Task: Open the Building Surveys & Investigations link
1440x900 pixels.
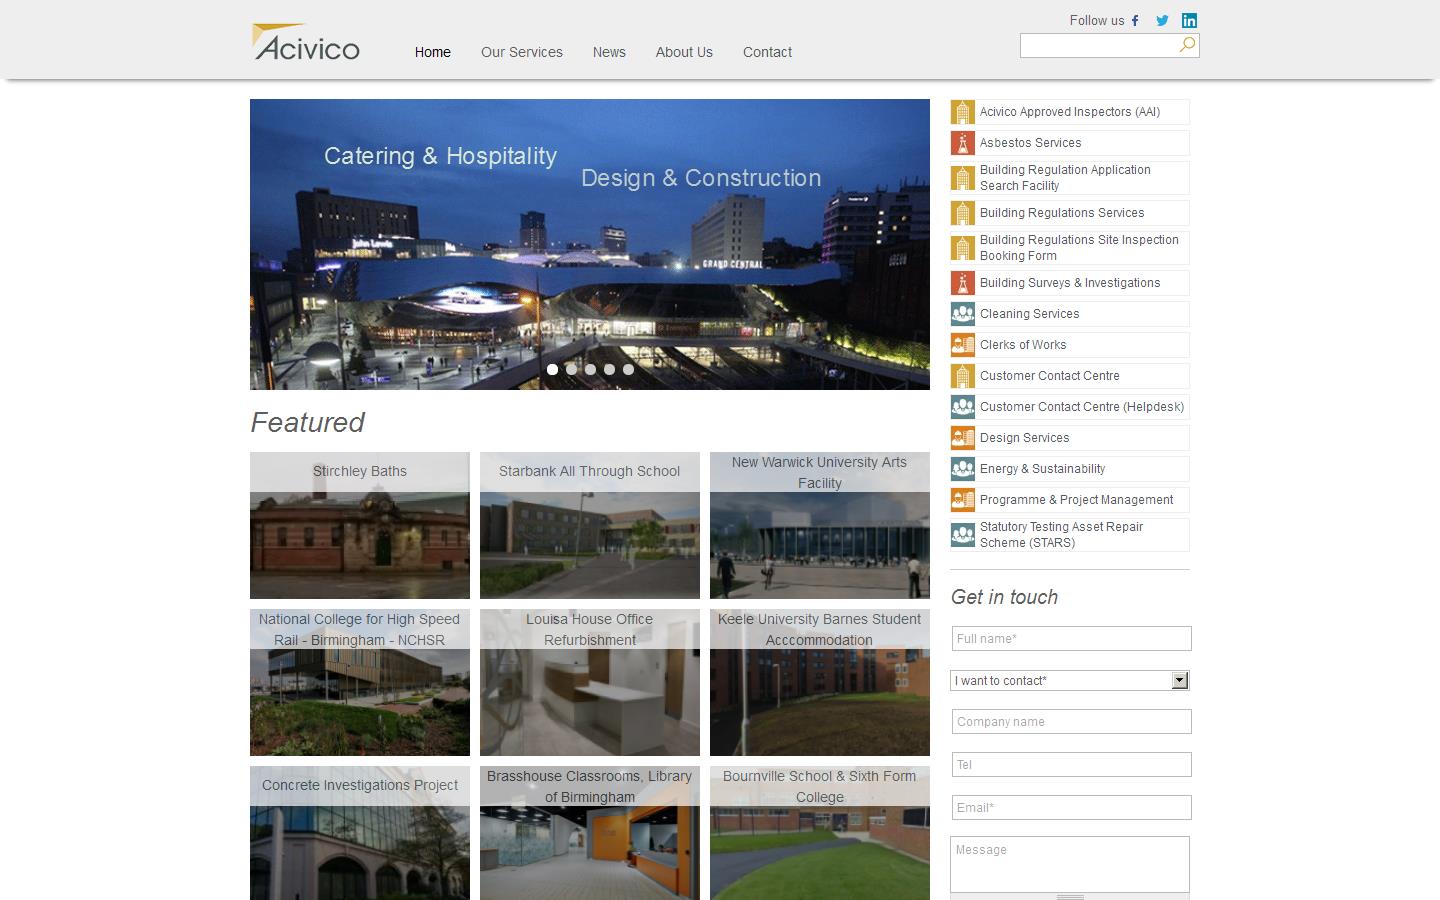Action: click(x=1069, y=283)
